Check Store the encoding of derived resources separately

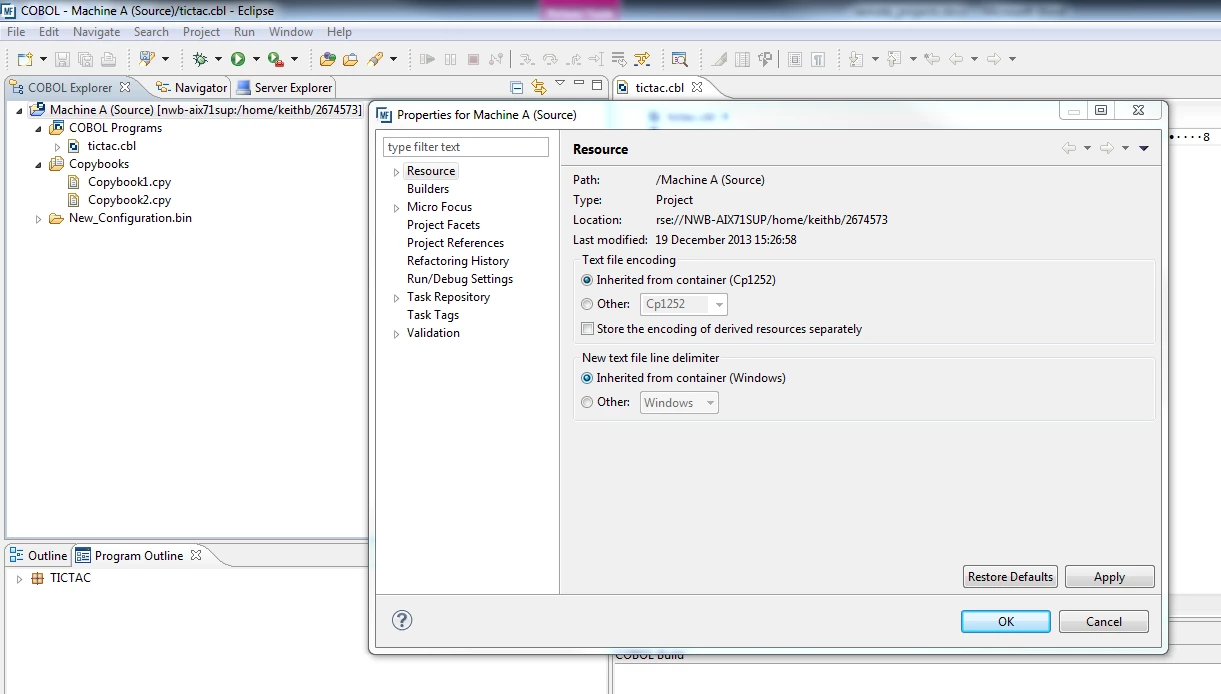click(587, 329)
